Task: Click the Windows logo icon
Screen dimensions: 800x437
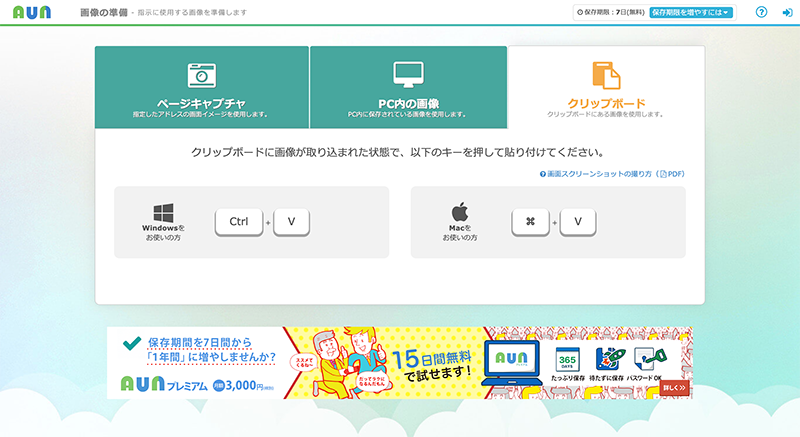Action: coord(163,212)
